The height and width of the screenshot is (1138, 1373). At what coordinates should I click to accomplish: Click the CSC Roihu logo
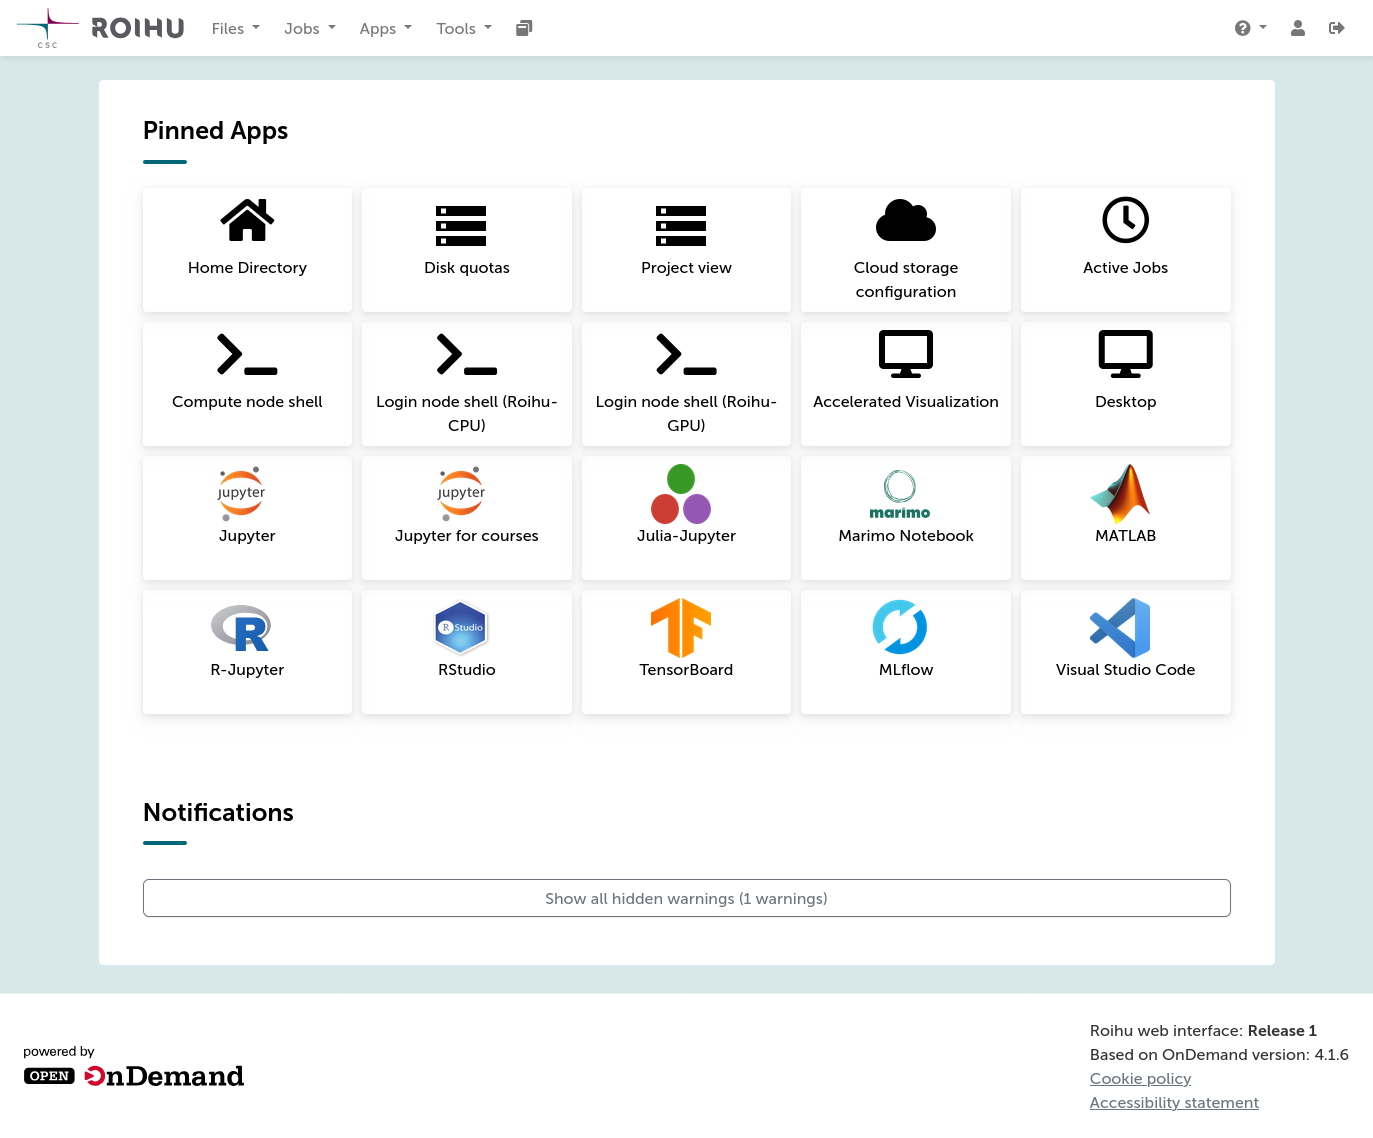click(x=101, y=28)
